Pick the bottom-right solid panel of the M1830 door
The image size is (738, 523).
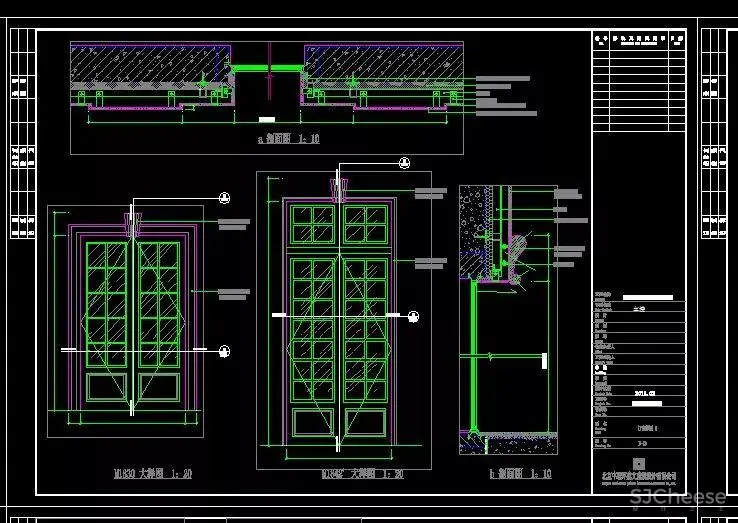156,387
